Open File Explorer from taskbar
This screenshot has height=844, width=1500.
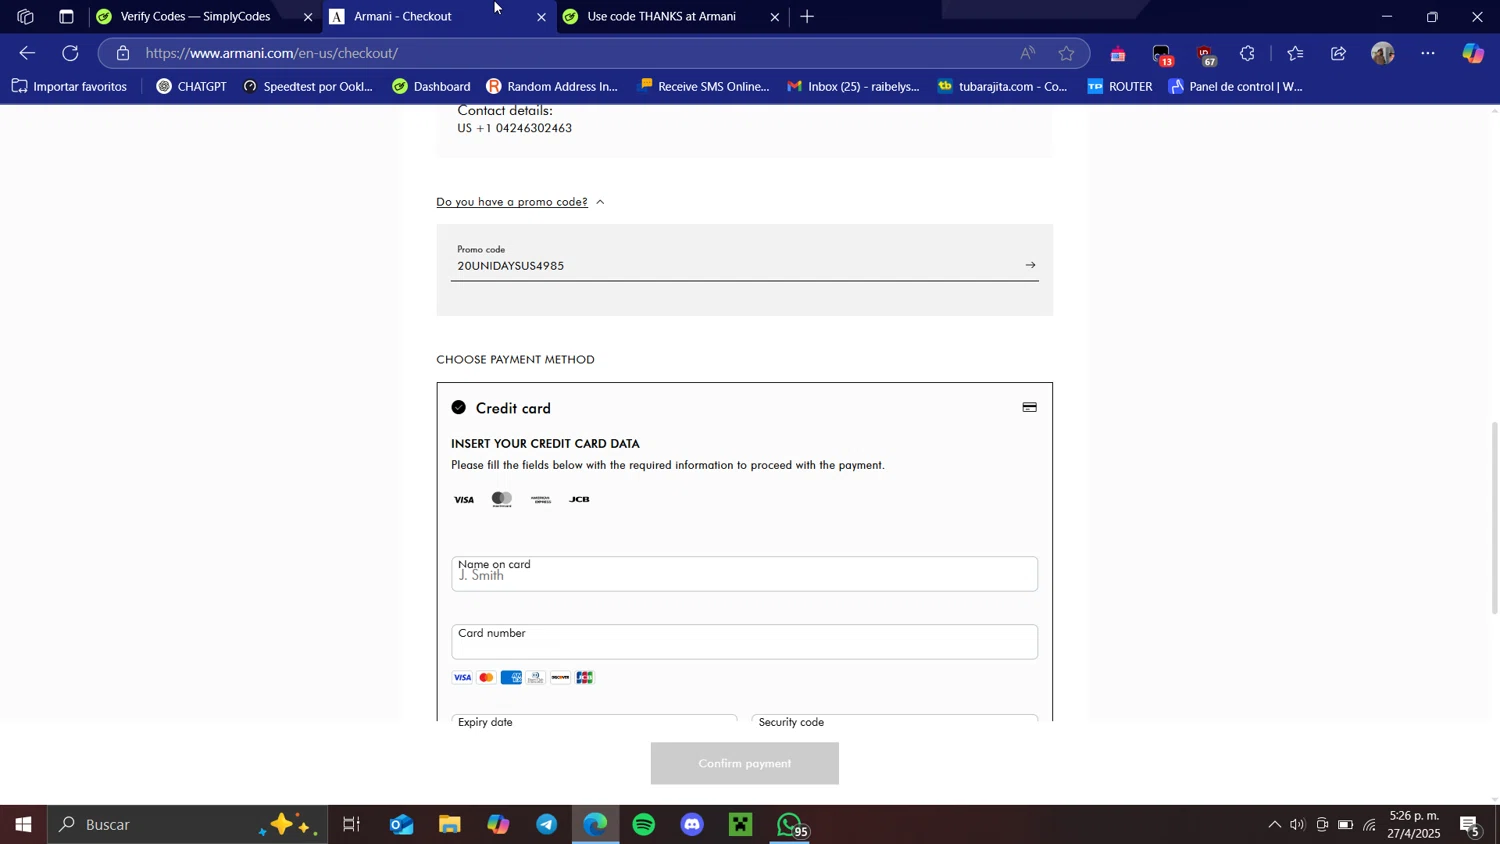450,825
